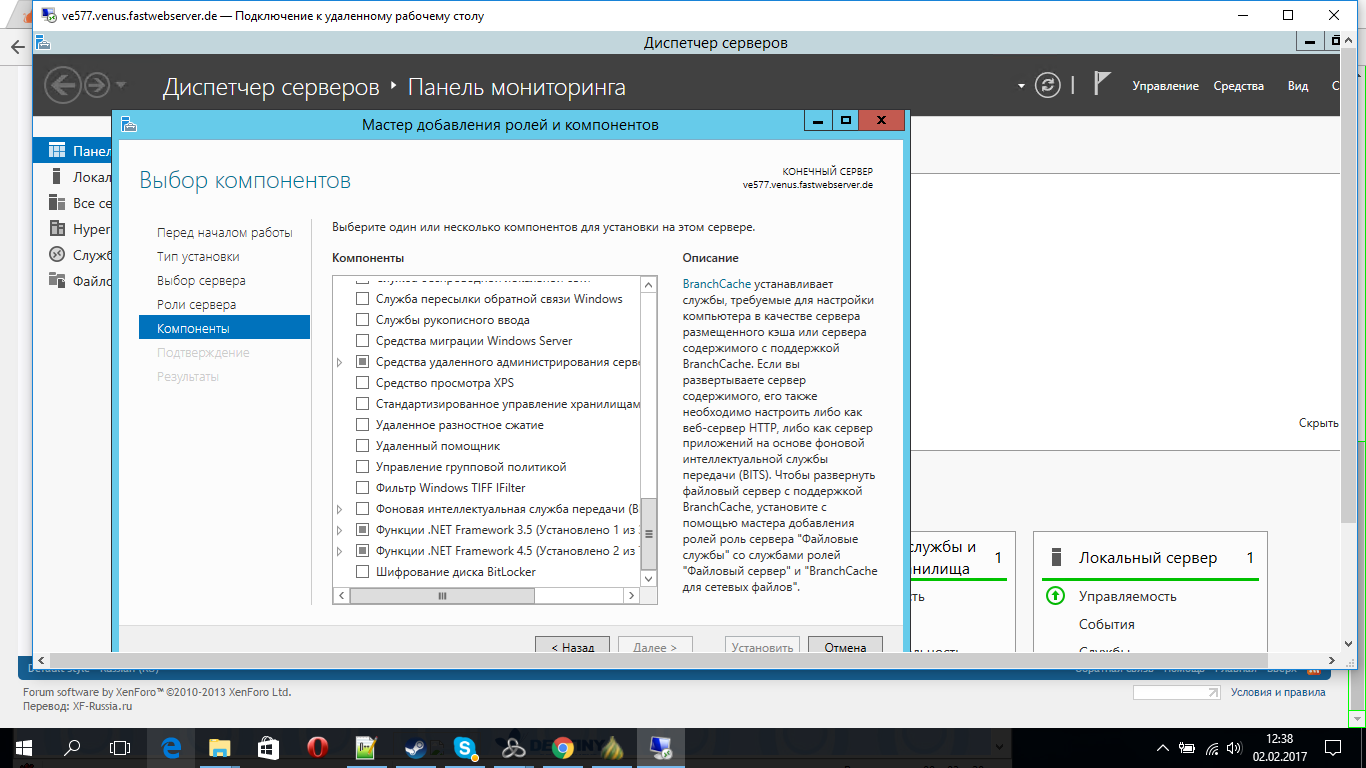Screen dimensions: 1366x768
Task: Select the Hyper-V icon in sidebar
Action: coord(56,229)
